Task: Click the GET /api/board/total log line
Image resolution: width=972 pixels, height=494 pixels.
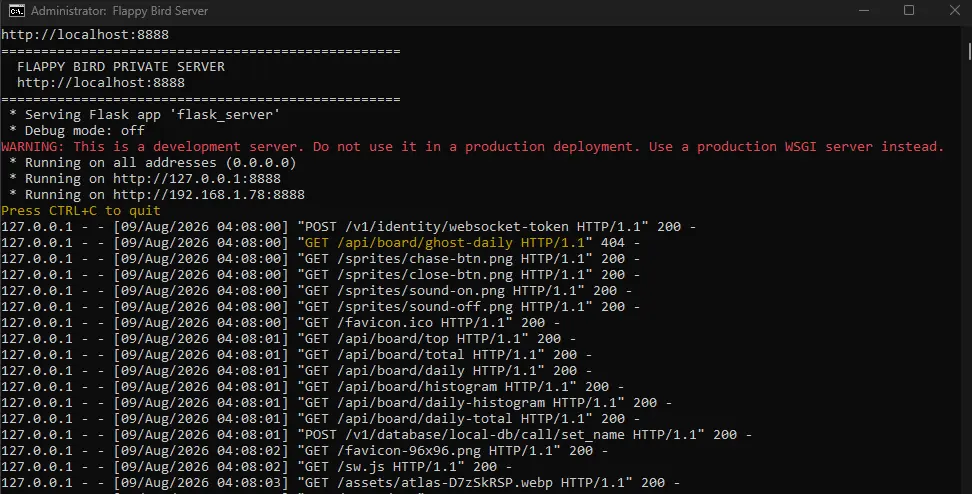Action: (x=297, y=355)
